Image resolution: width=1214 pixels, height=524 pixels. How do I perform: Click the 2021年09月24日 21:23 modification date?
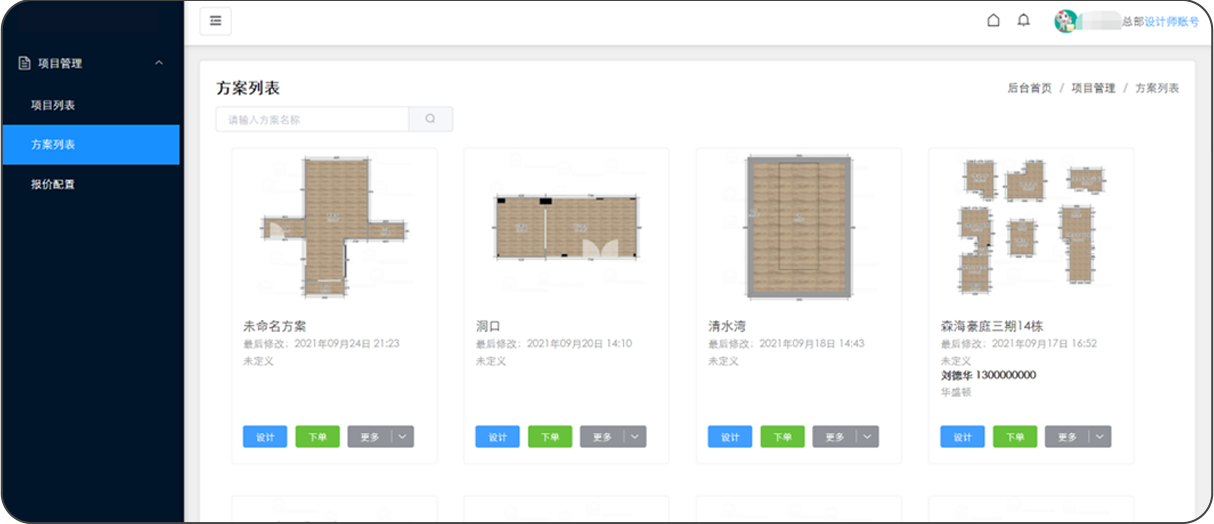[346, 343]
